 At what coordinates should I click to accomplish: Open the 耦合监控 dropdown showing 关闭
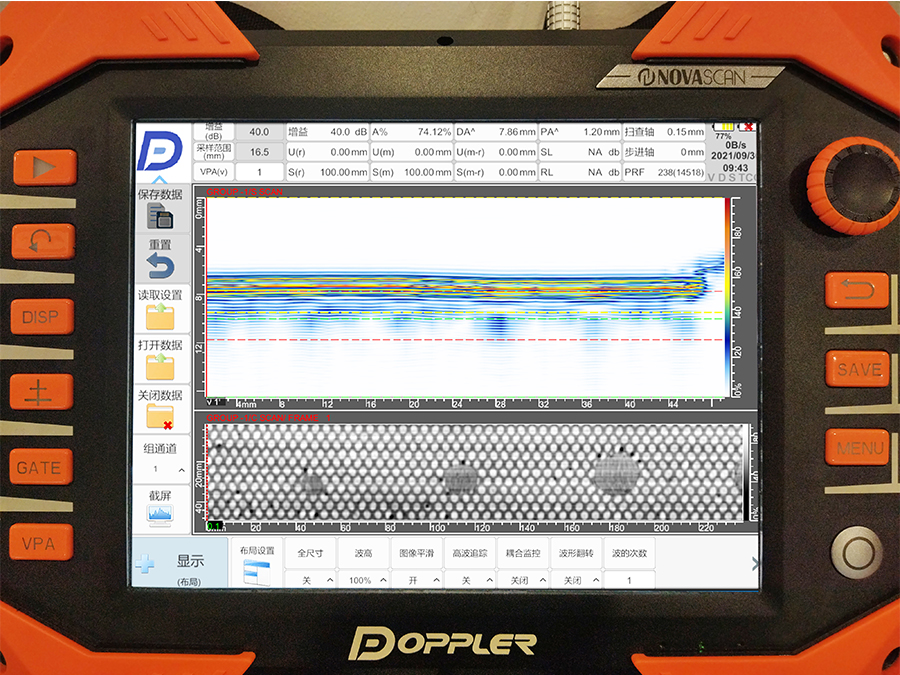(x=523, y=580)
